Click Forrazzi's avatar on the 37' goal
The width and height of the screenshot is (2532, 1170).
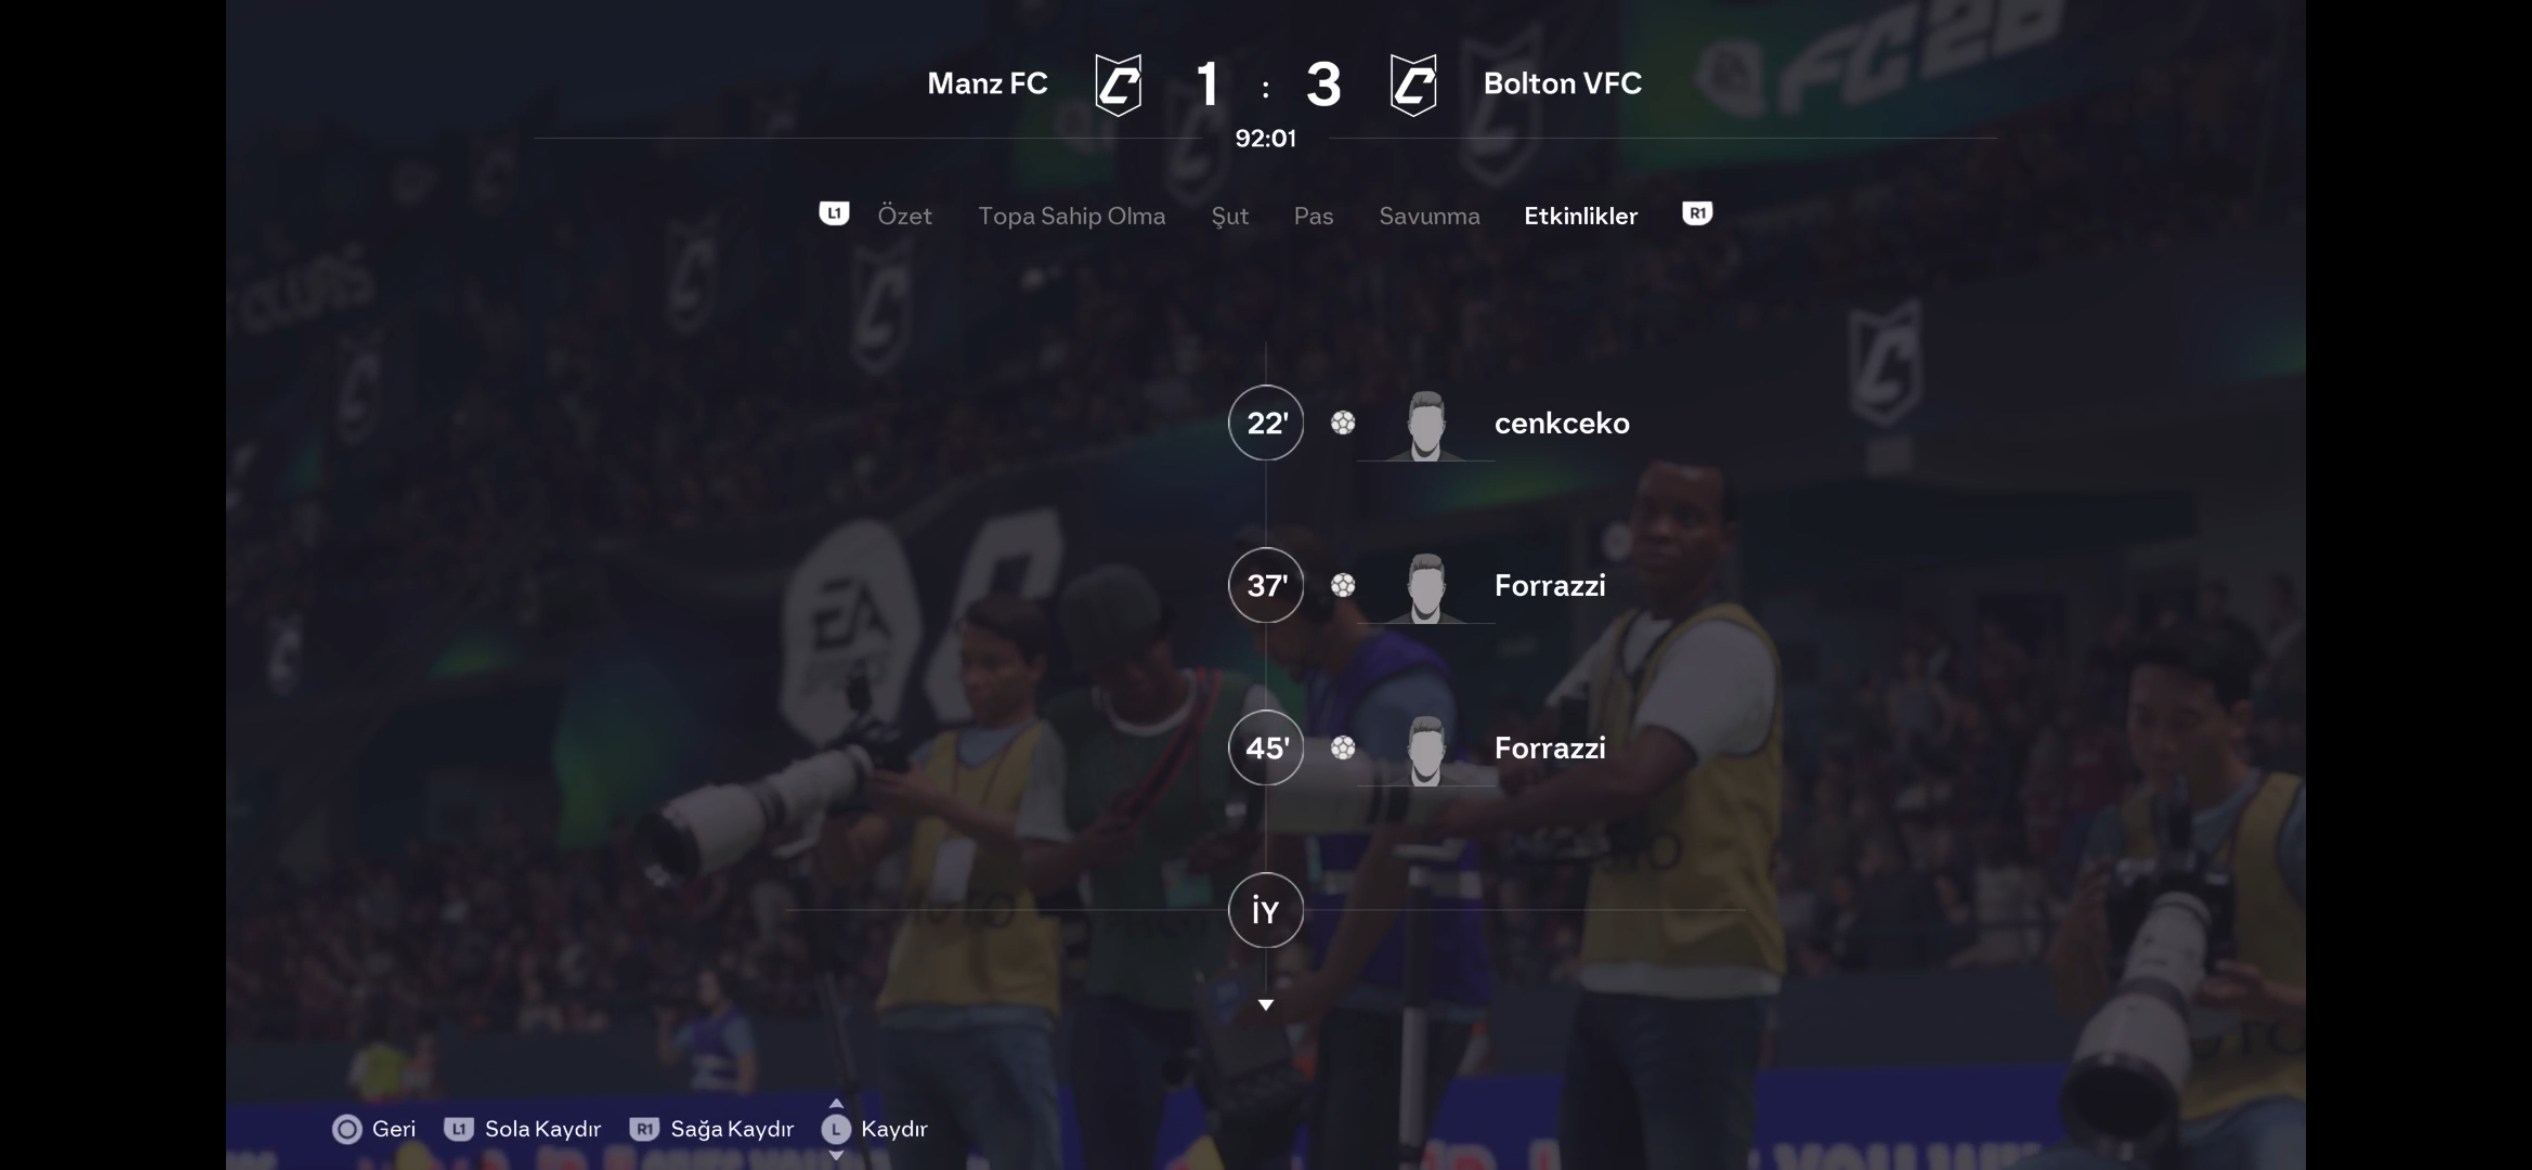pos(1426,587)
